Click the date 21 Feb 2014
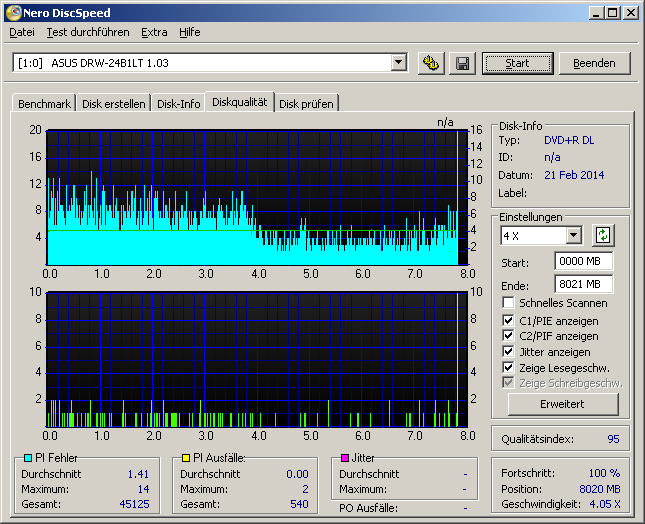The image size is (645, 524). point(574,175)
